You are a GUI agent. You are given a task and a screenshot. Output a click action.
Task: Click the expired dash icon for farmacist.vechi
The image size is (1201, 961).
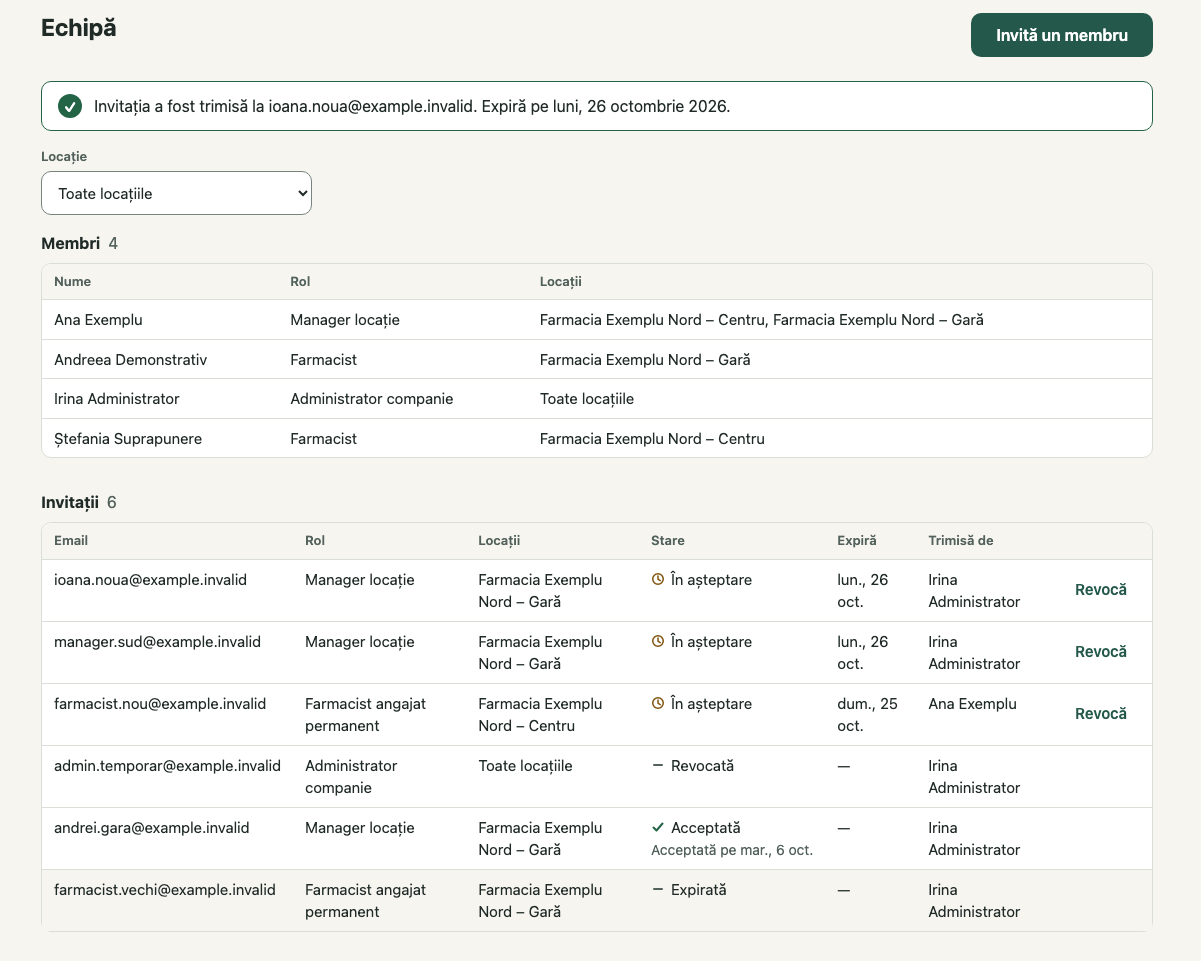(658, 889)
